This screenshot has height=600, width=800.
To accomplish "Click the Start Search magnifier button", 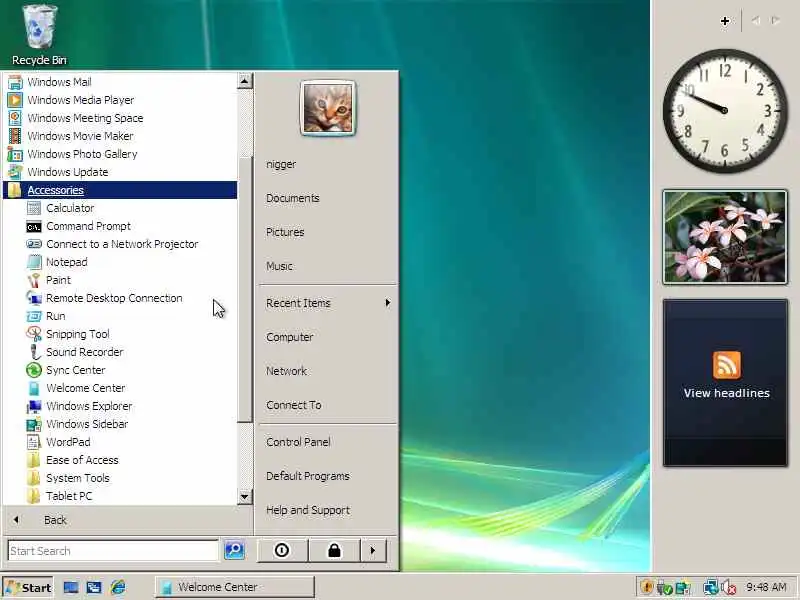I will pos(234,550).
